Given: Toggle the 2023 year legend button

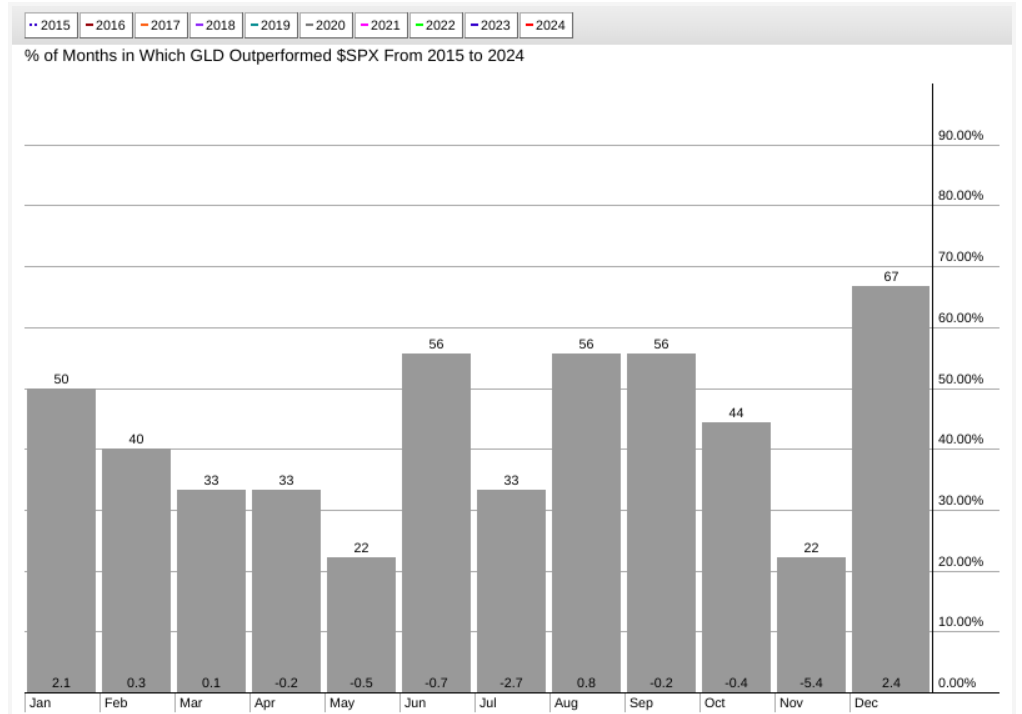Looking at the screenshot, I should (491, 25).
